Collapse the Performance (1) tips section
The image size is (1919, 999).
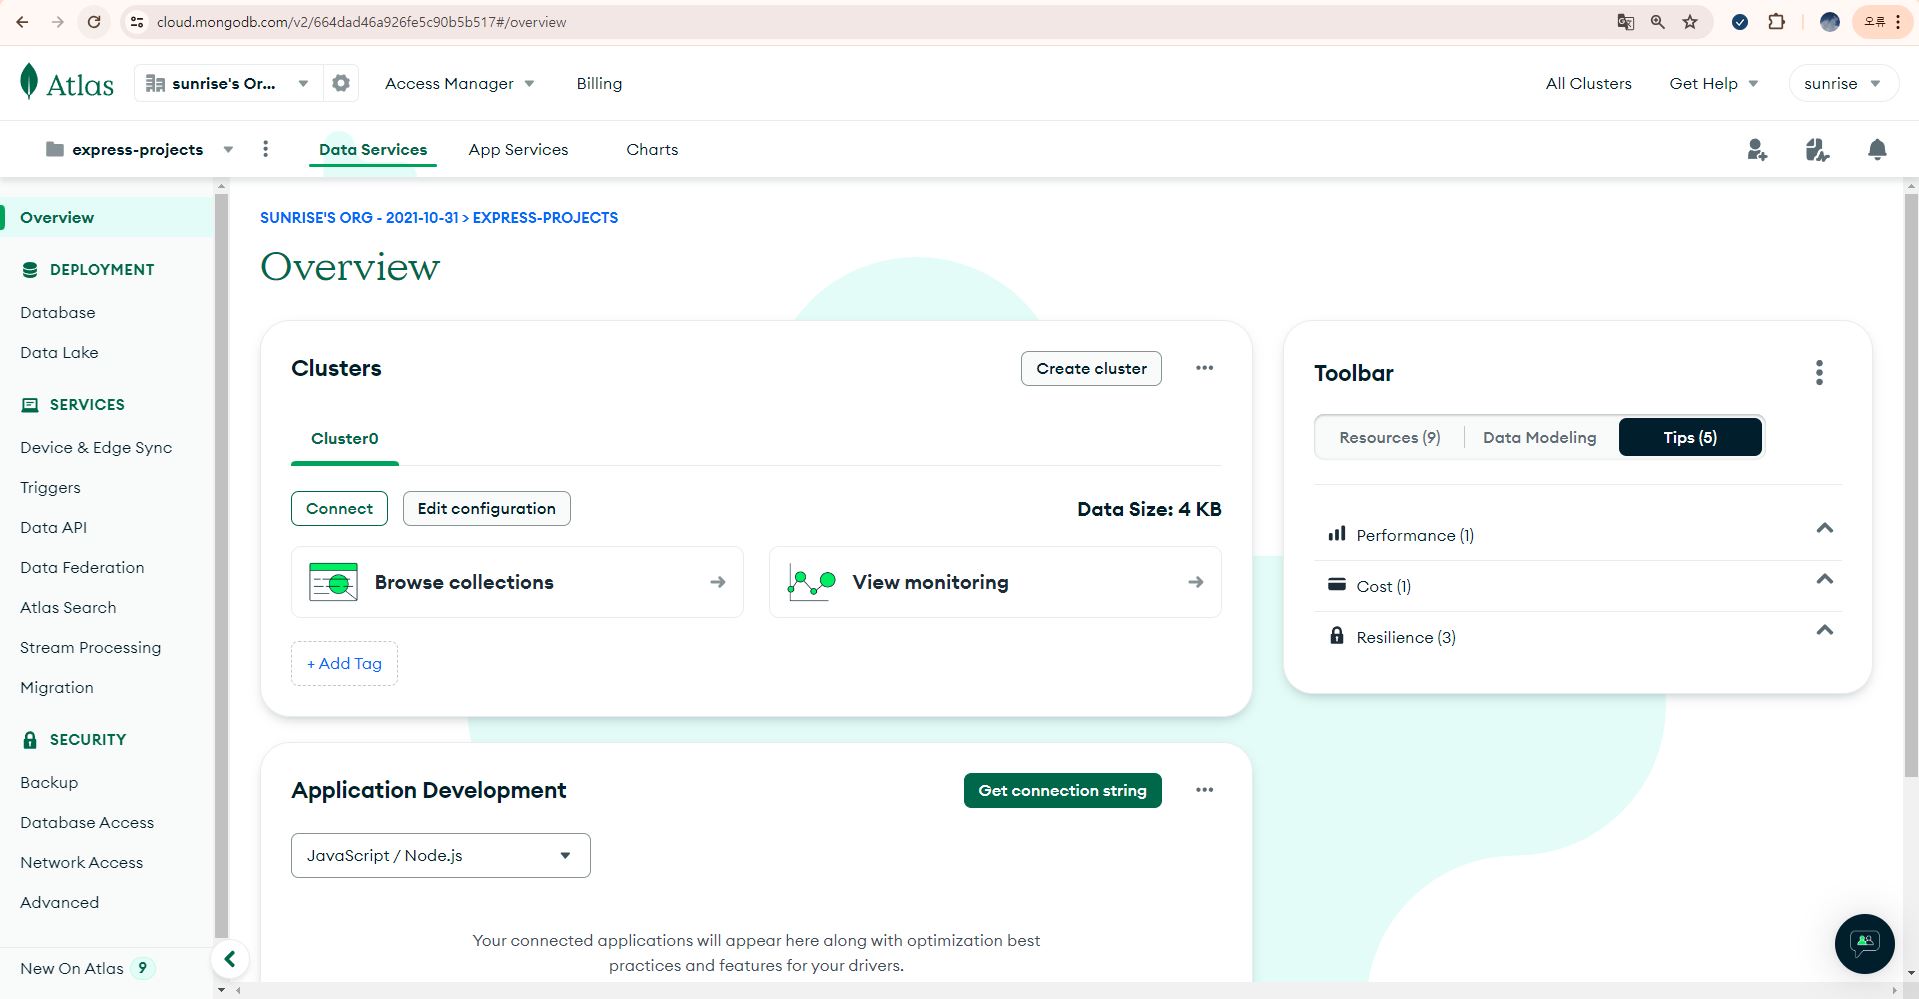coord(1824,529)
